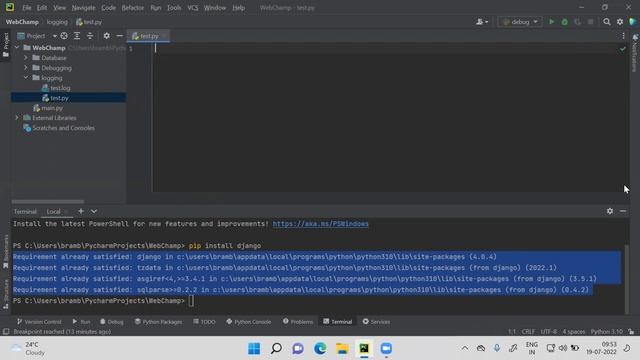Screen dimensions: 640x360
Task: Select opened file target icon in Project panel
Action: (x=64, y=36)
